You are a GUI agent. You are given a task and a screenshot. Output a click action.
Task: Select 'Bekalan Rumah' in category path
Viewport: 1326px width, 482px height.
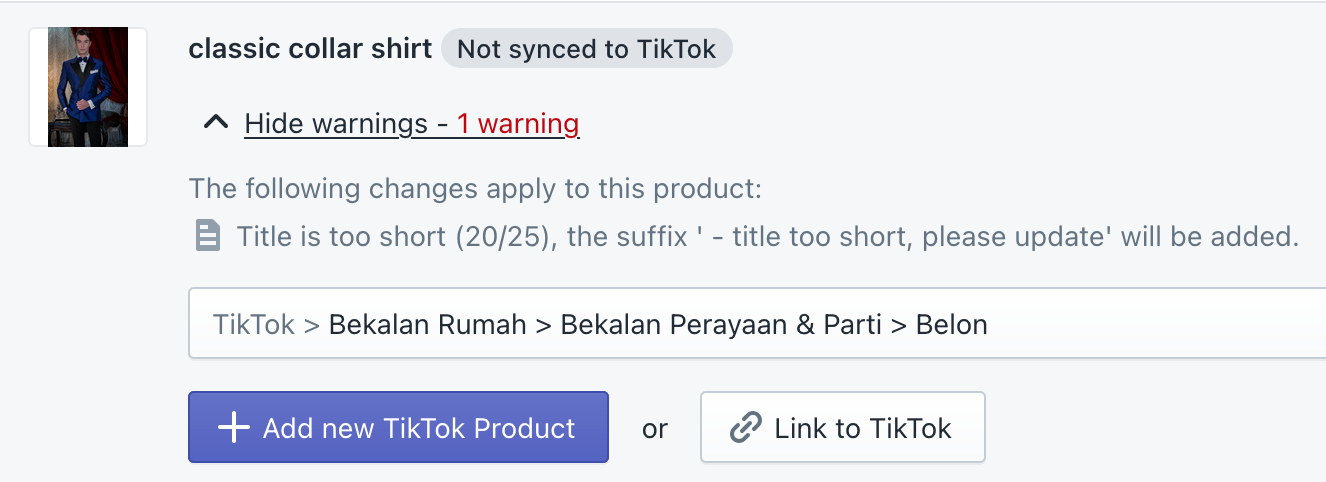[x=429, y=324]
